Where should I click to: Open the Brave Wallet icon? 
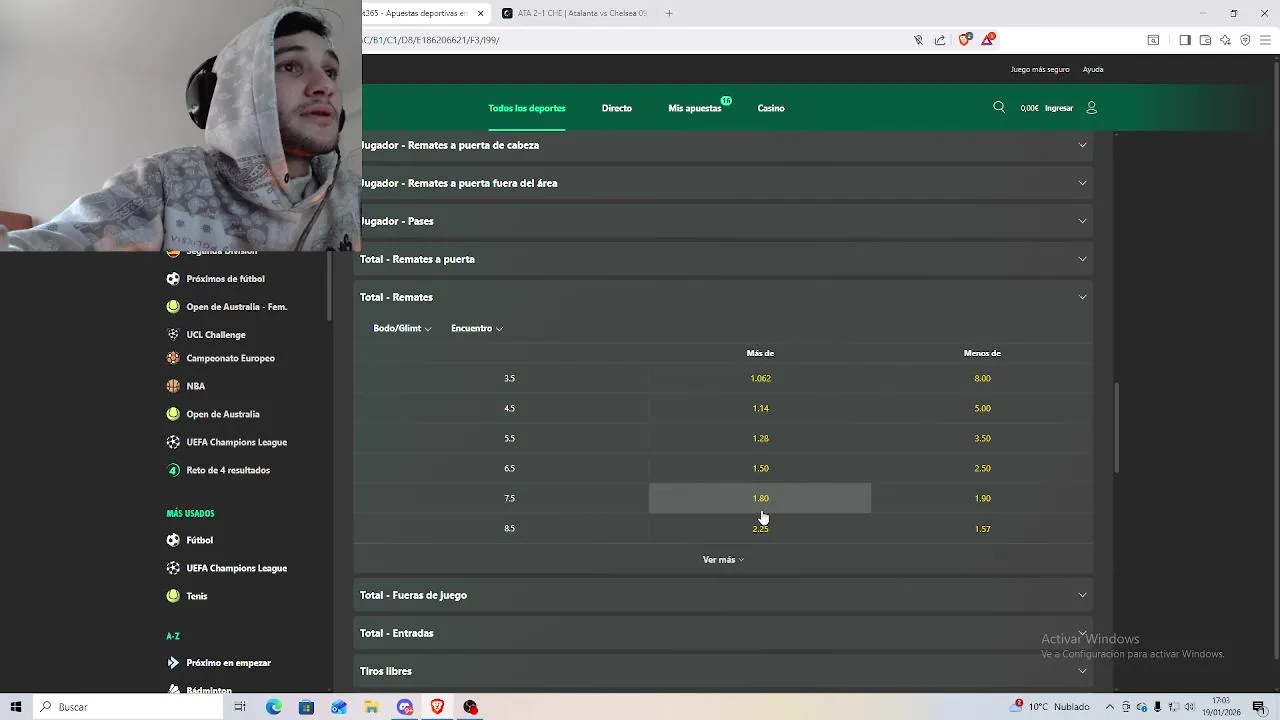point(1205,40)
